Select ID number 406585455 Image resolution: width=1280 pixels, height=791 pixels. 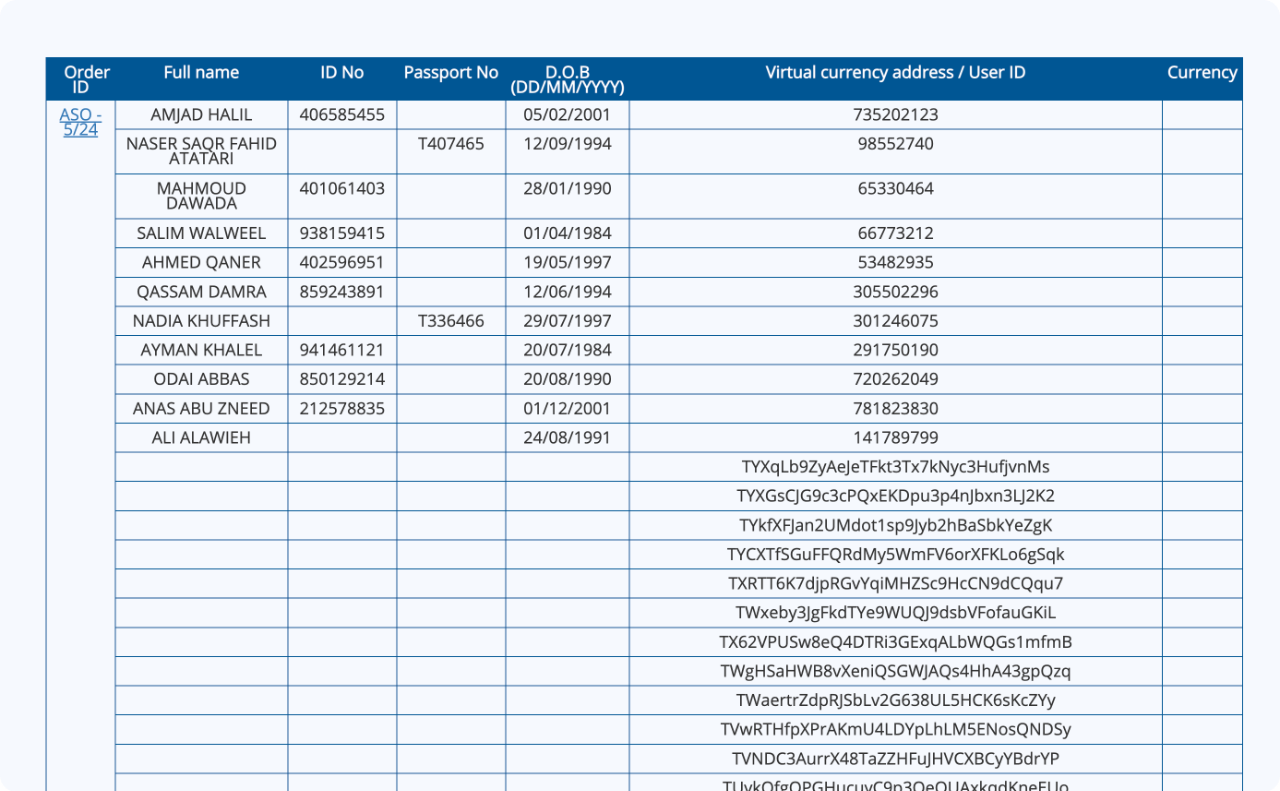(341, 114)
